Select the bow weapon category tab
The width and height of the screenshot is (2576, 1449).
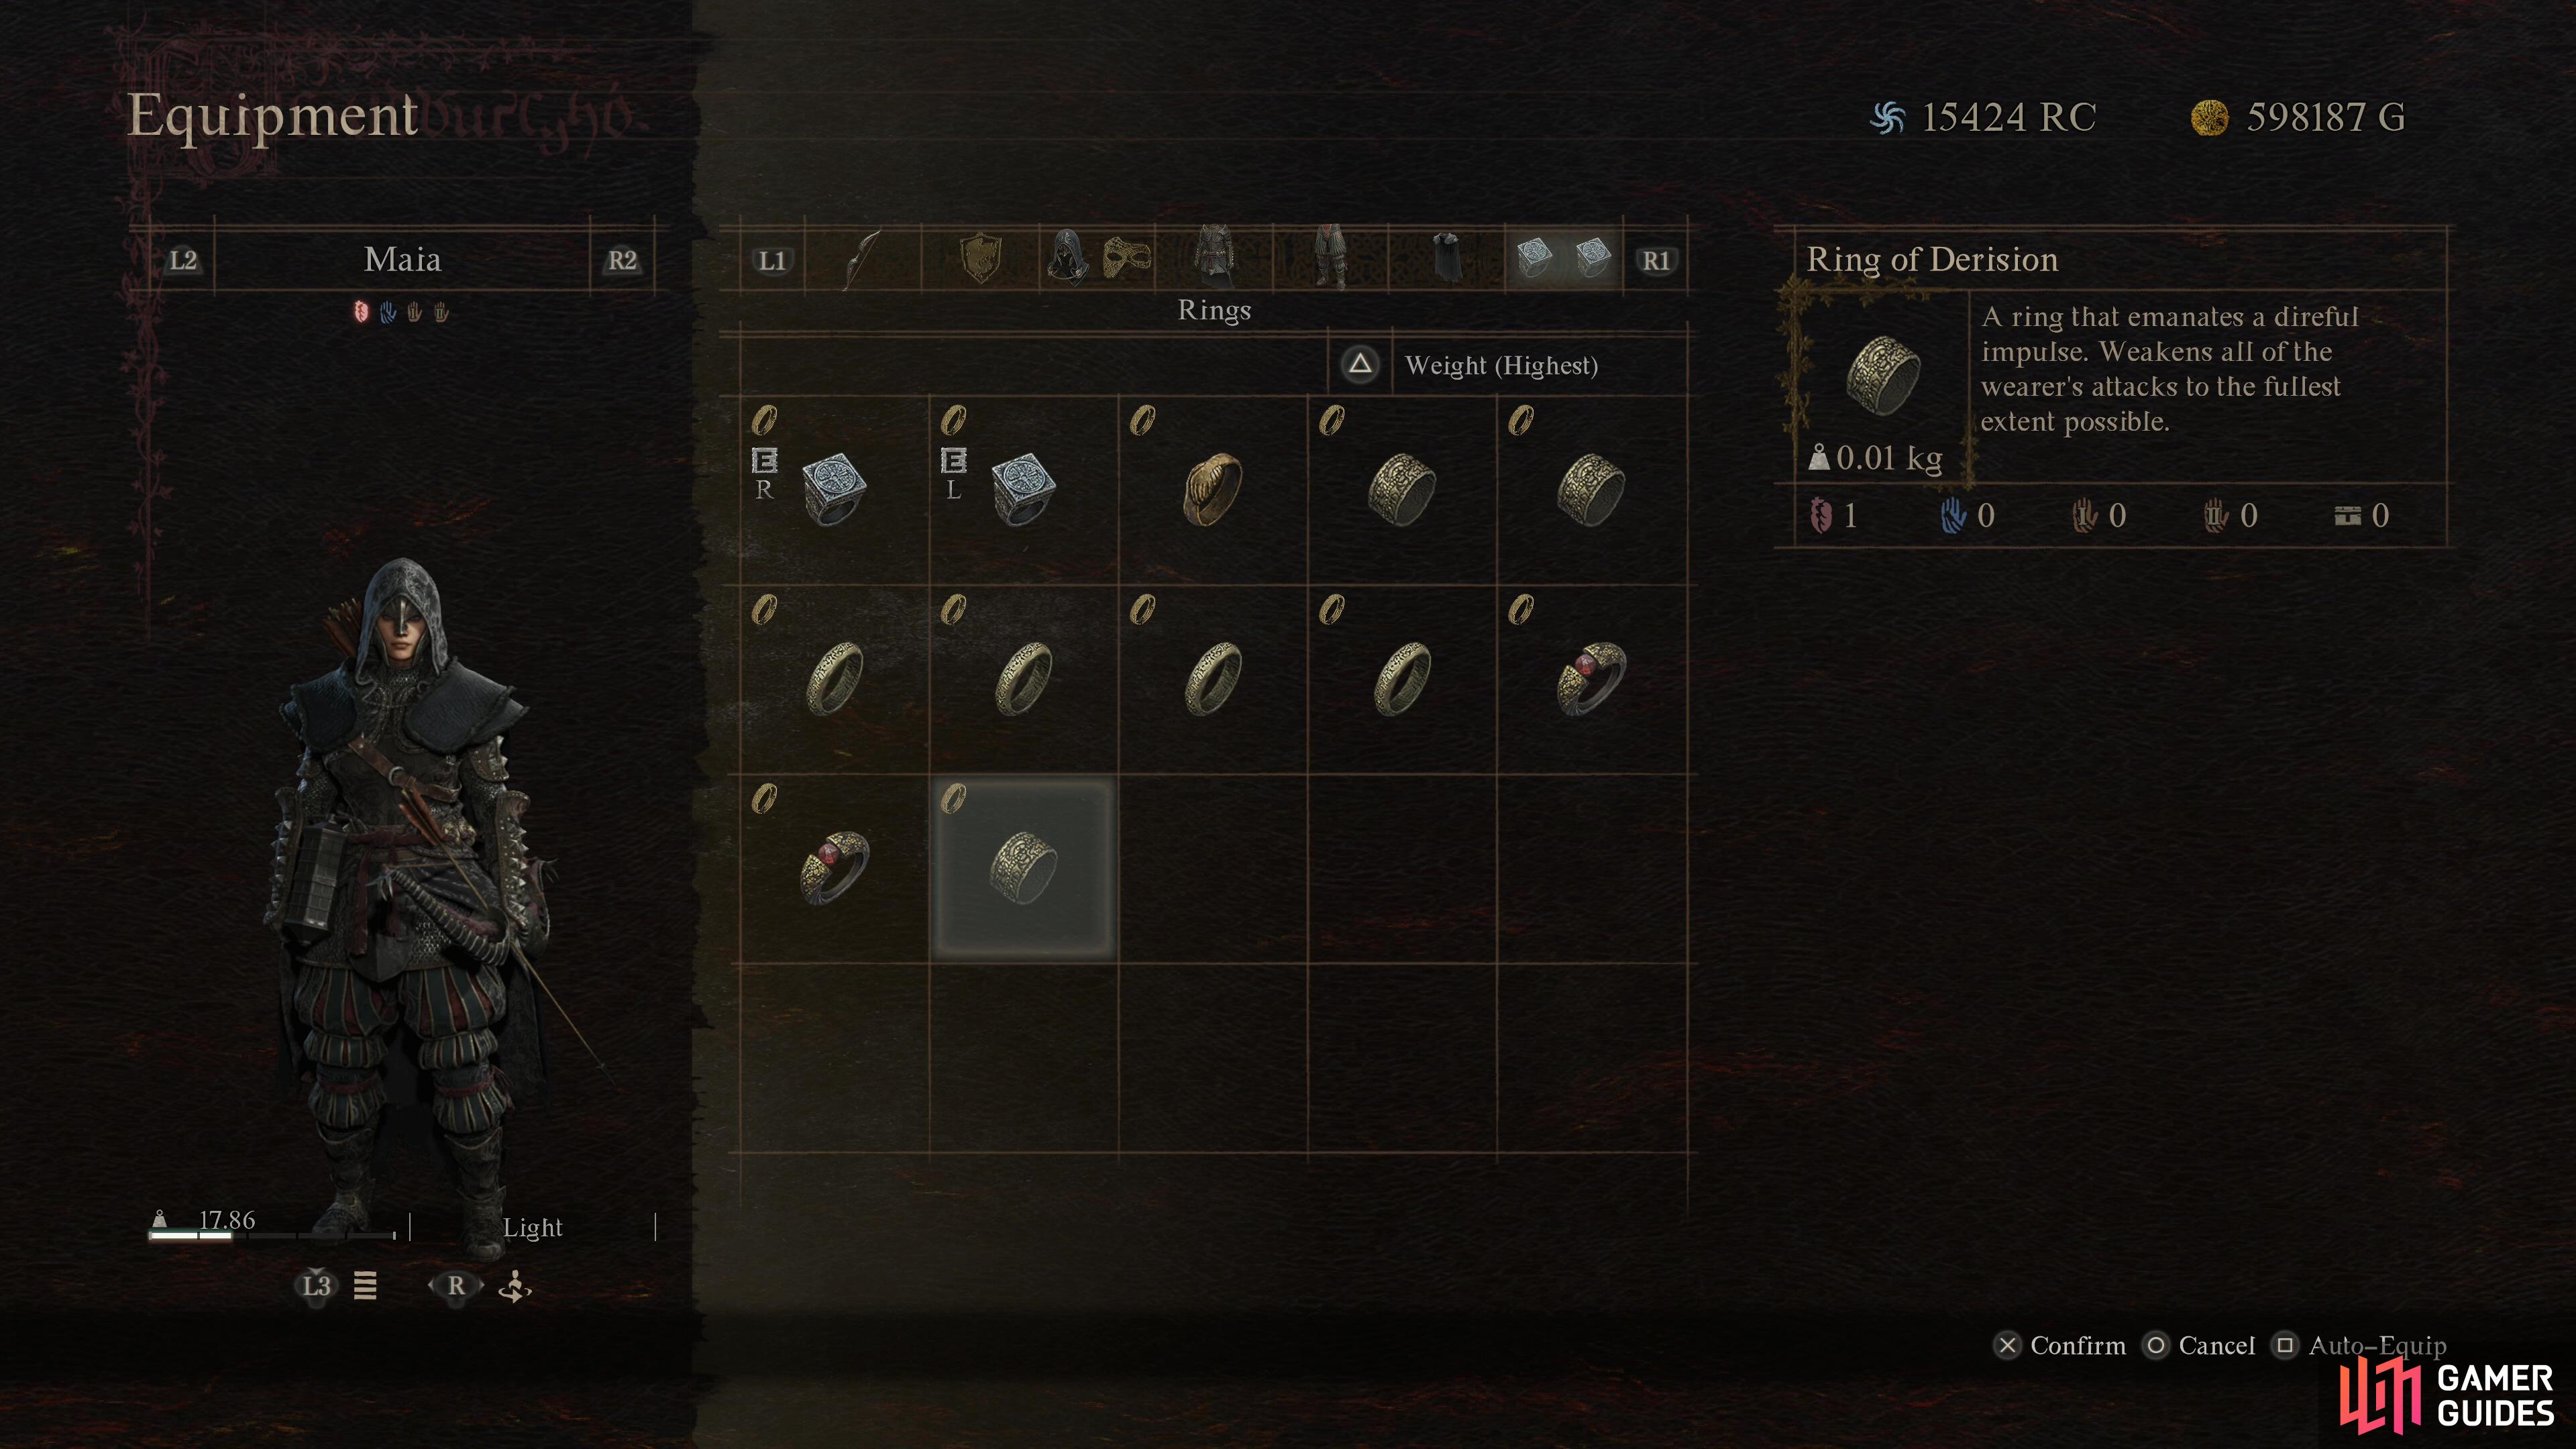862,260
